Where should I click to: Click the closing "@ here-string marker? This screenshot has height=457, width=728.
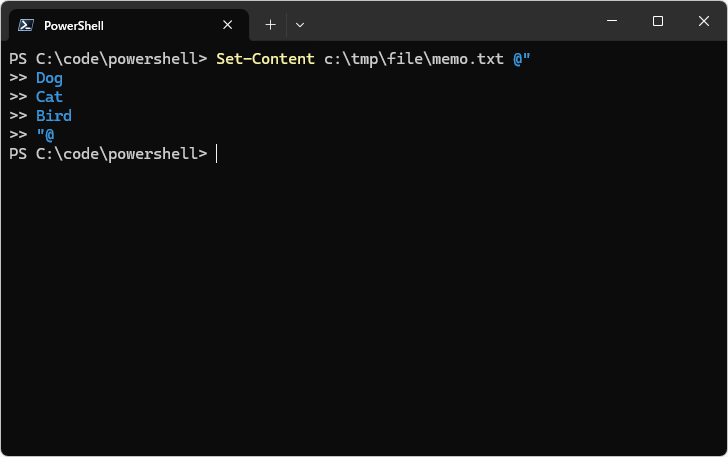click(x=45, y=135)
